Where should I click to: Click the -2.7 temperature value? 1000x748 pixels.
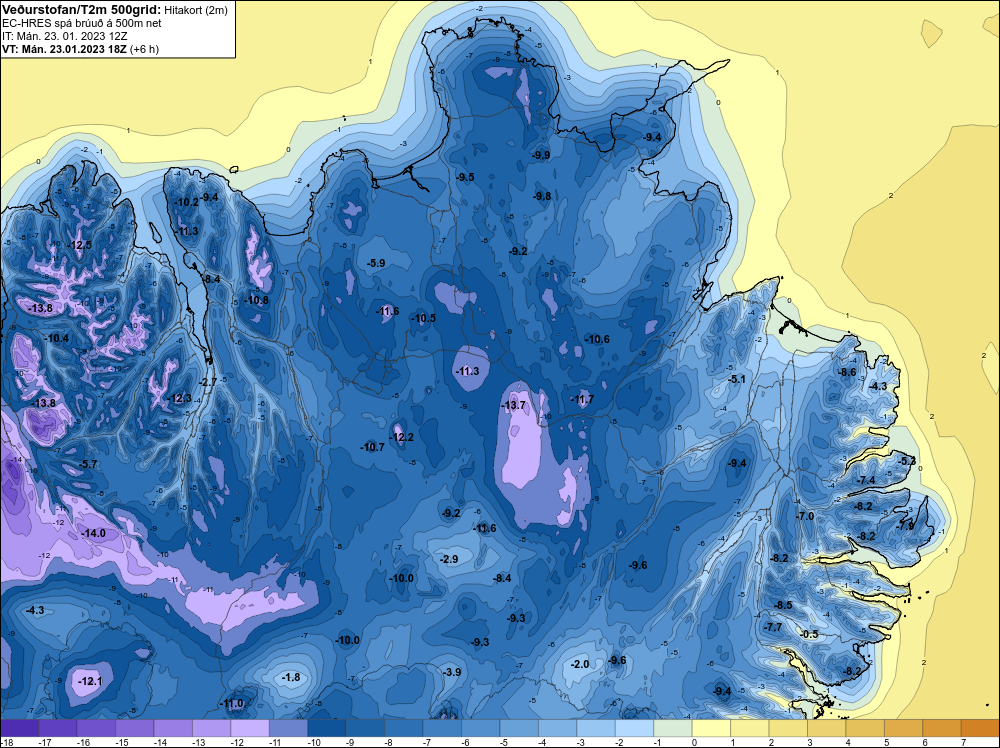pos(208,382)
